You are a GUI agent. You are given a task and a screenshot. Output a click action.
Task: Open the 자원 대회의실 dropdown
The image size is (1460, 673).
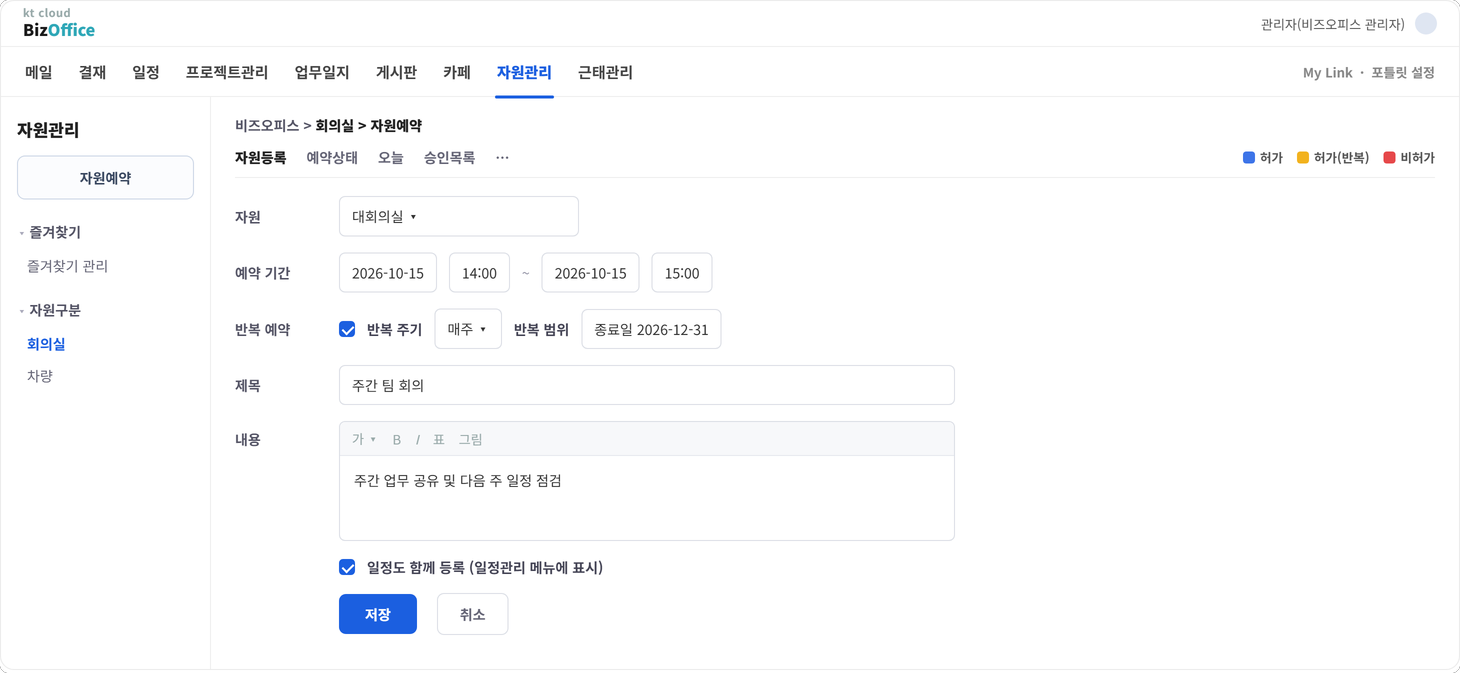click(x=459, y=216)
